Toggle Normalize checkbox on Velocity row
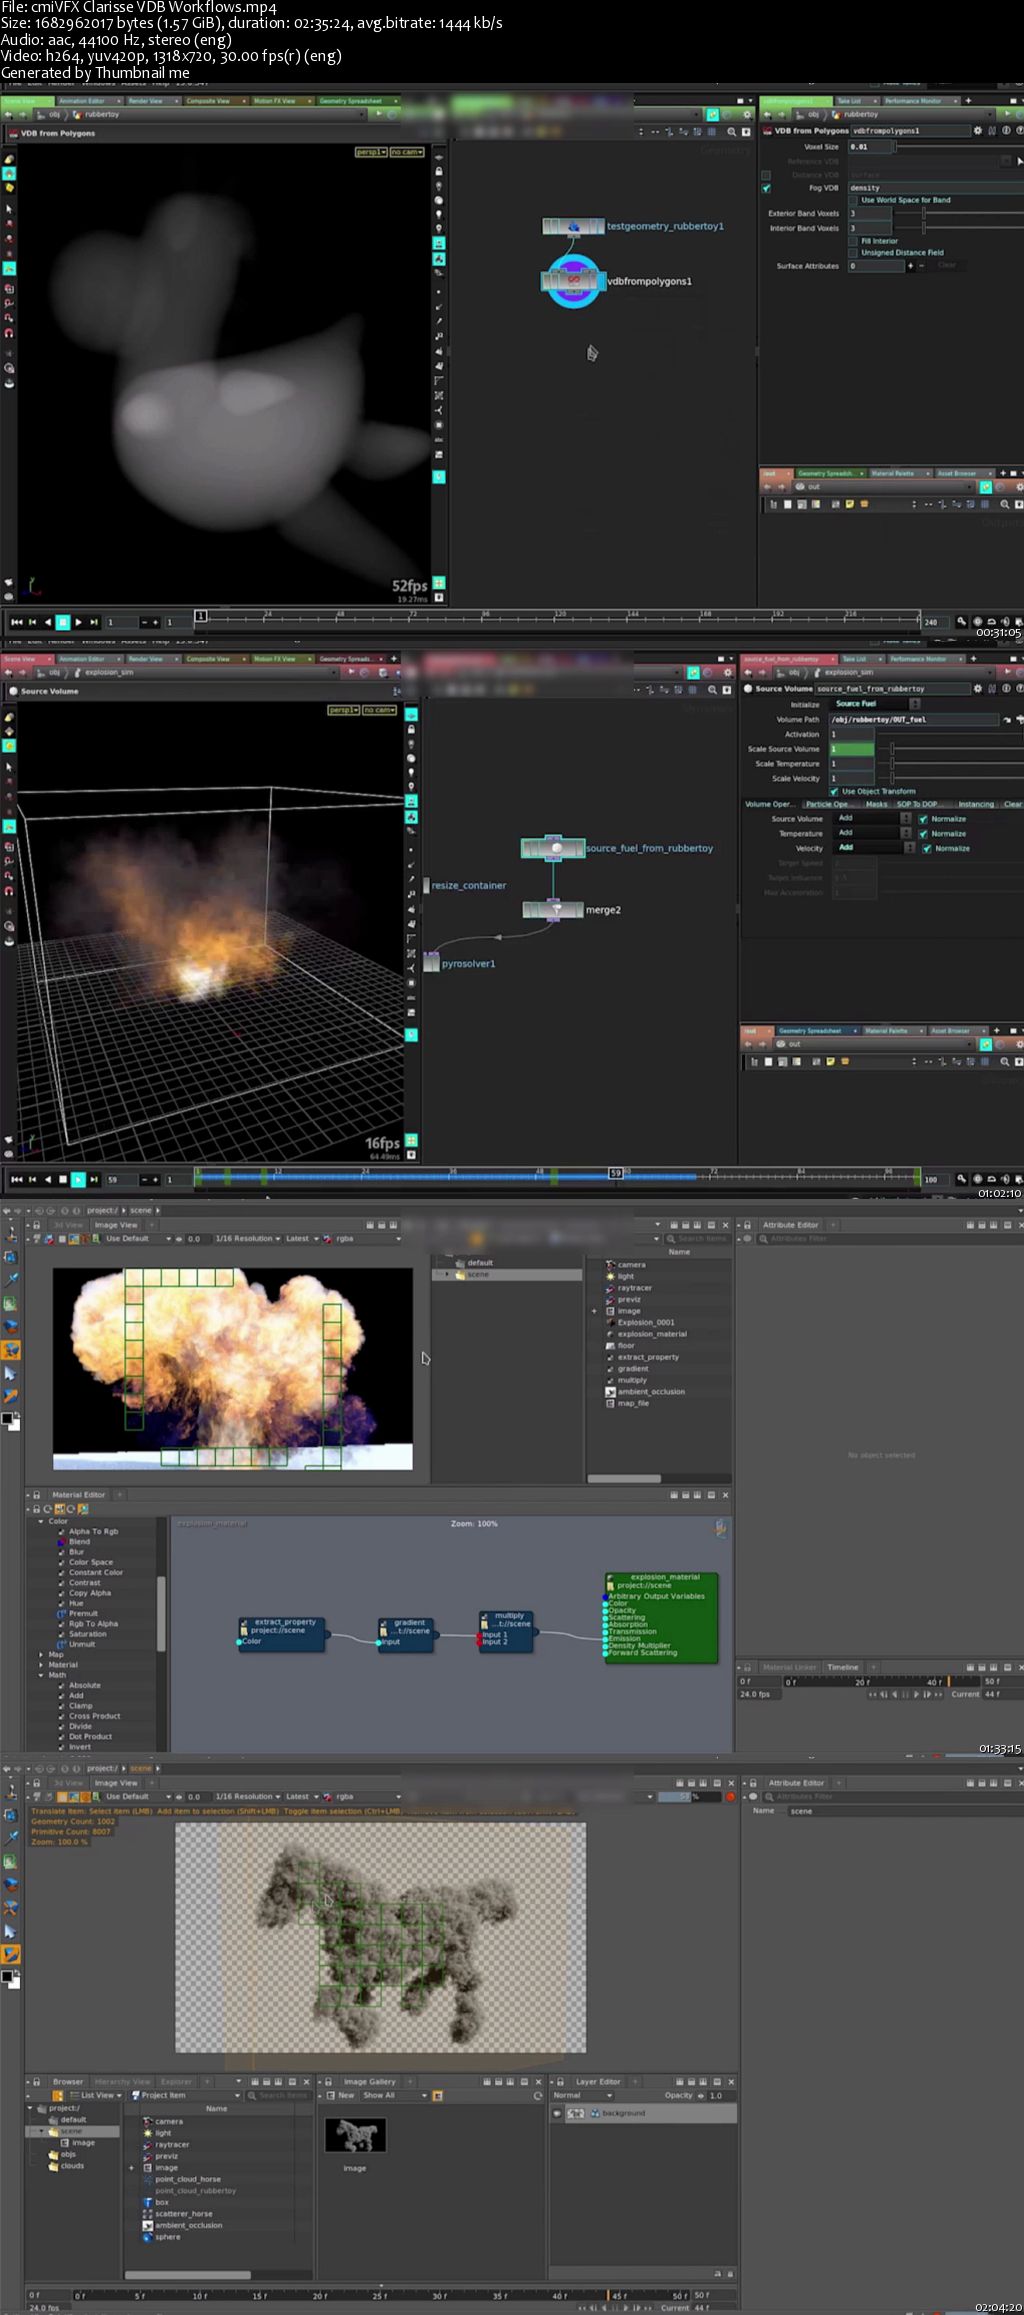1024x2315 pixels. 927,849
